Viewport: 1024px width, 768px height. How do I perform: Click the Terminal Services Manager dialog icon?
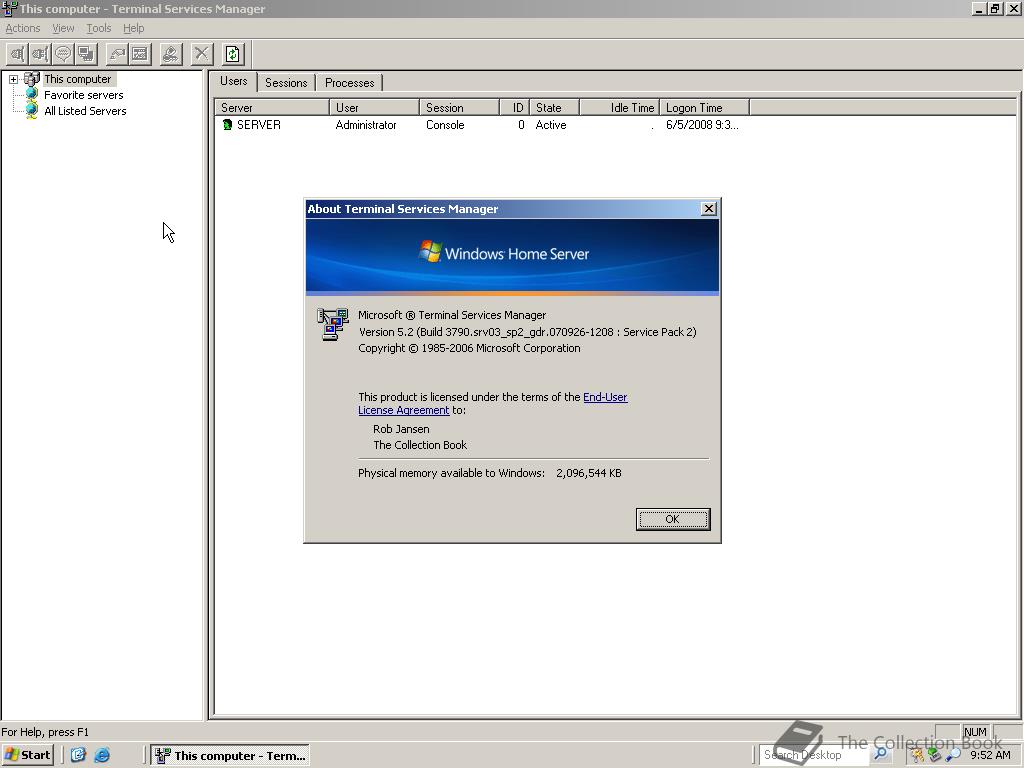[332, 324]
